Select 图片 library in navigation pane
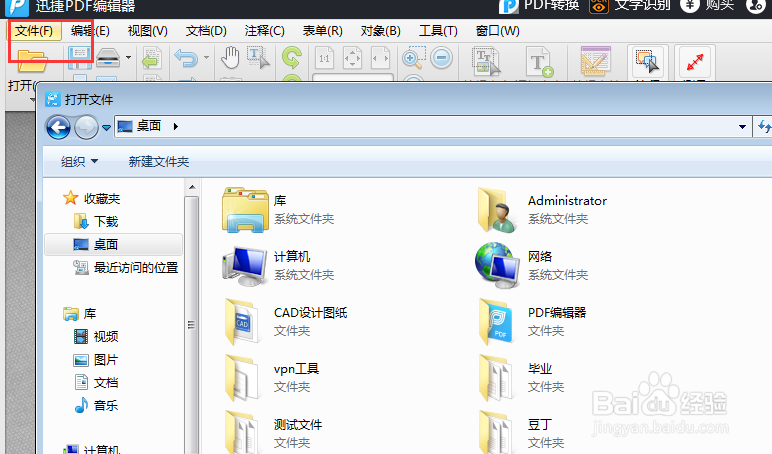The image size is (772, 454). pos(96,360)
